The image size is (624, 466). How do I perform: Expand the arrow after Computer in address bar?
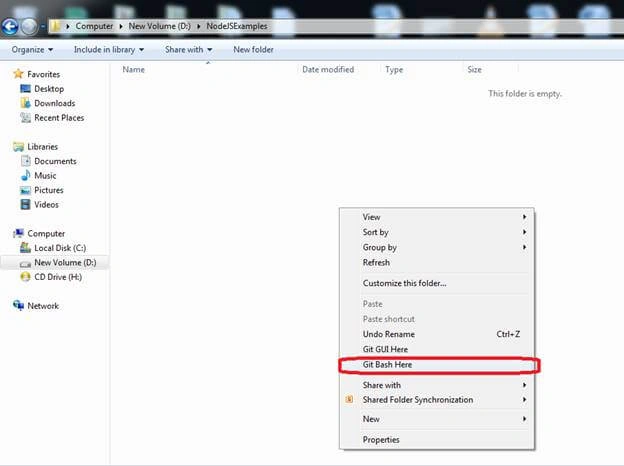pos(121,26)
